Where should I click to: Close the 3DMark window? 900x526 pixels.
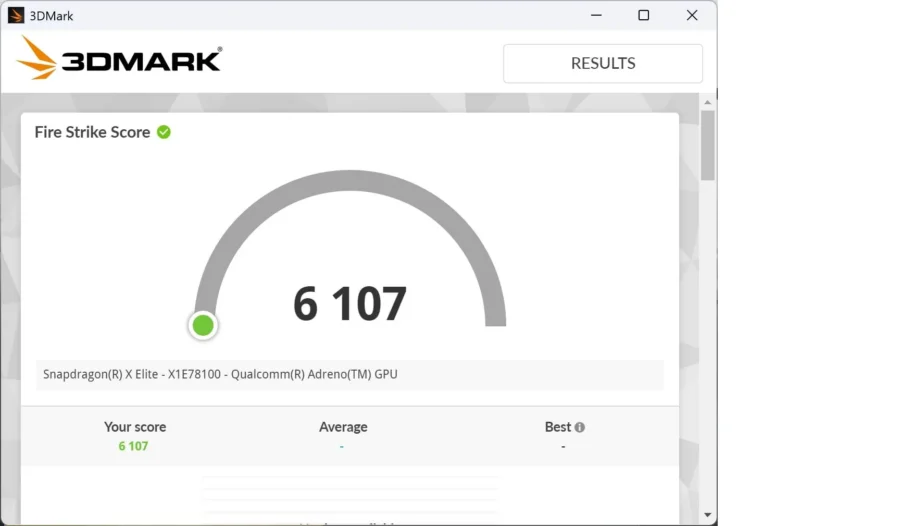point(692,16)
